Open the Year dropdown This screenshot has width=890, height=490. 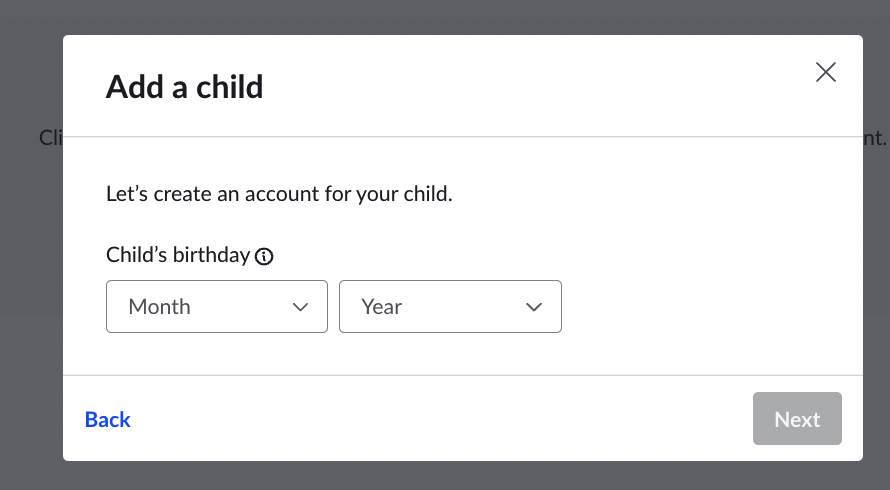pos(450,307)
